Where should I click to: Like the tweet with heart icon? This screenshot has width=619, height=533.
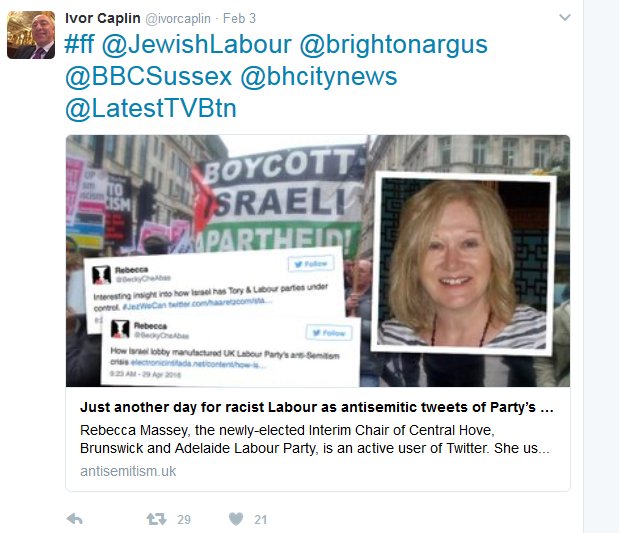[x=236, y=519]
